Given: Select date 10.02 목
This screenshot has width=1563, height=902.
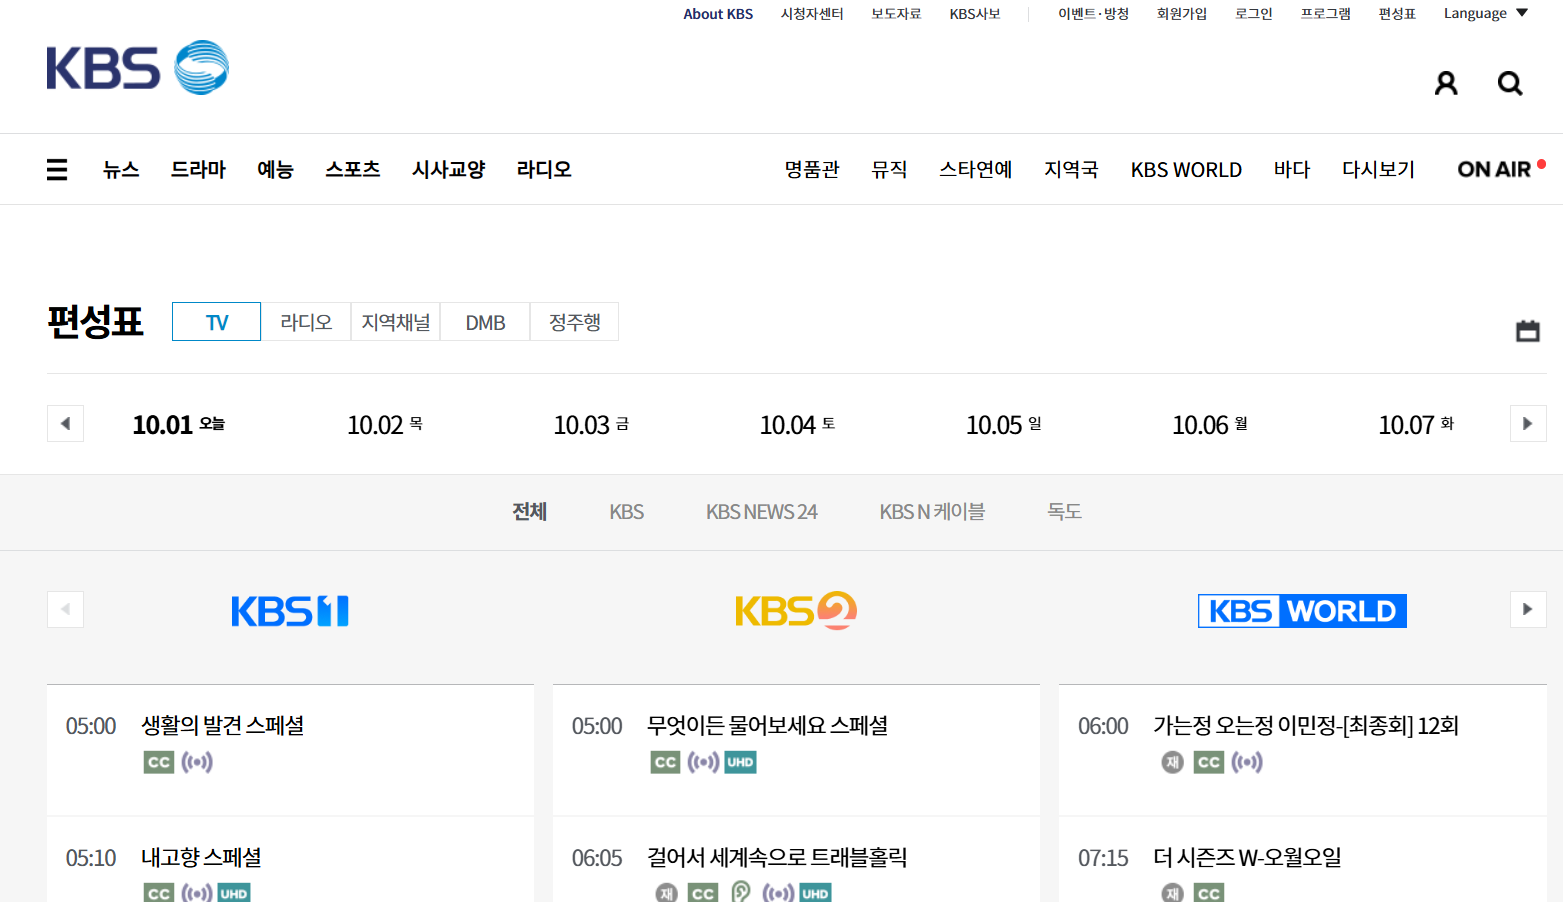Looking at the screenshot, I should pyautogui.click(x=385, y=425).
